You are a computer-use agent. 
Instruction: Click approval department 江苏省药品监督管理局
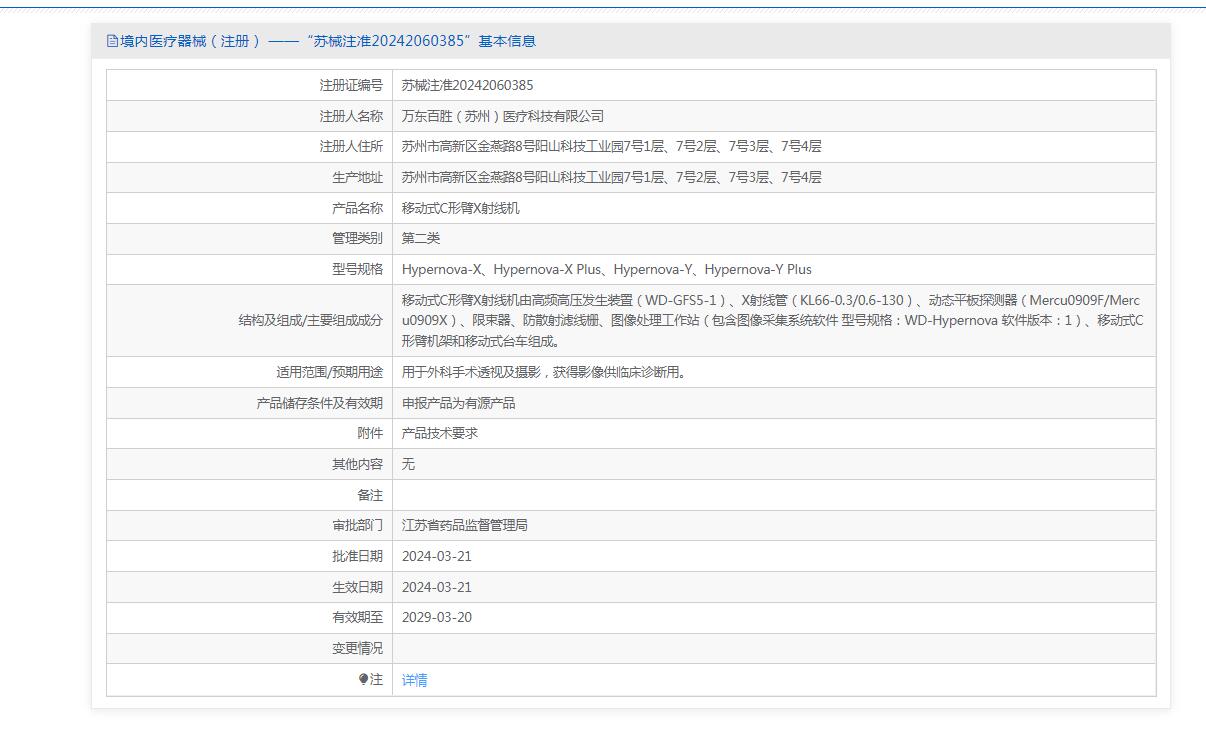tap(464, 525)
